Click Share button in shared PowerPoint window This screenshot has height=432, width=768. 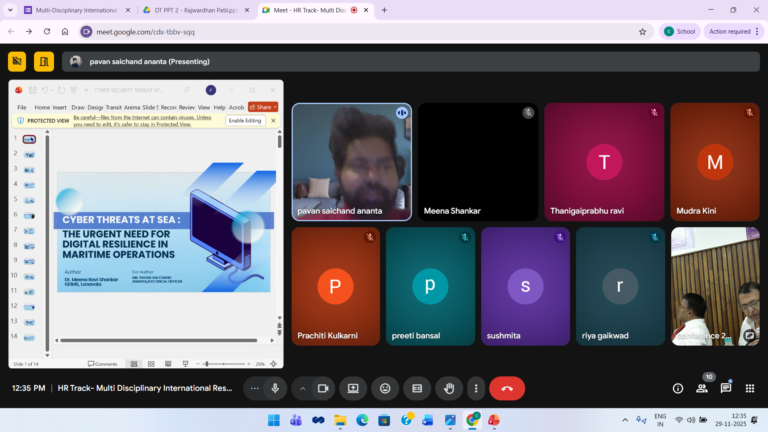[263, 107]
